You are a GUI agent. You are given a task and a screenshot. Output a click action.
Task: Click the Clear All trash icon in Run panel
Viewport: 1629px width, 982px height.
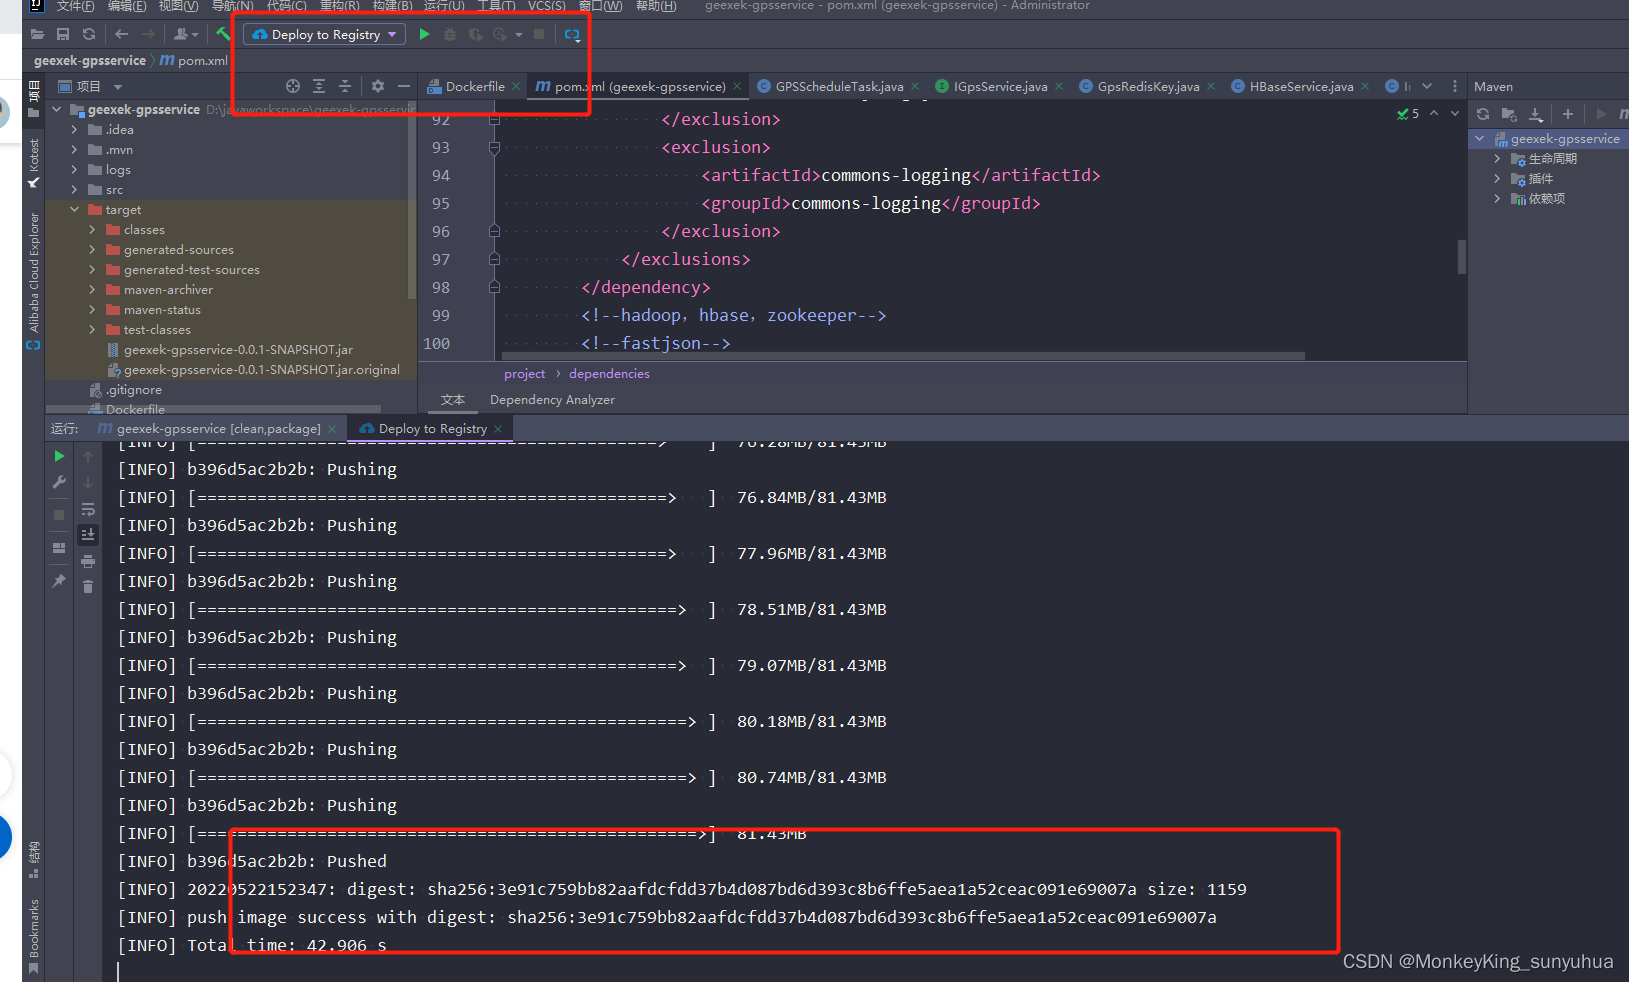(x=88, y=587)
